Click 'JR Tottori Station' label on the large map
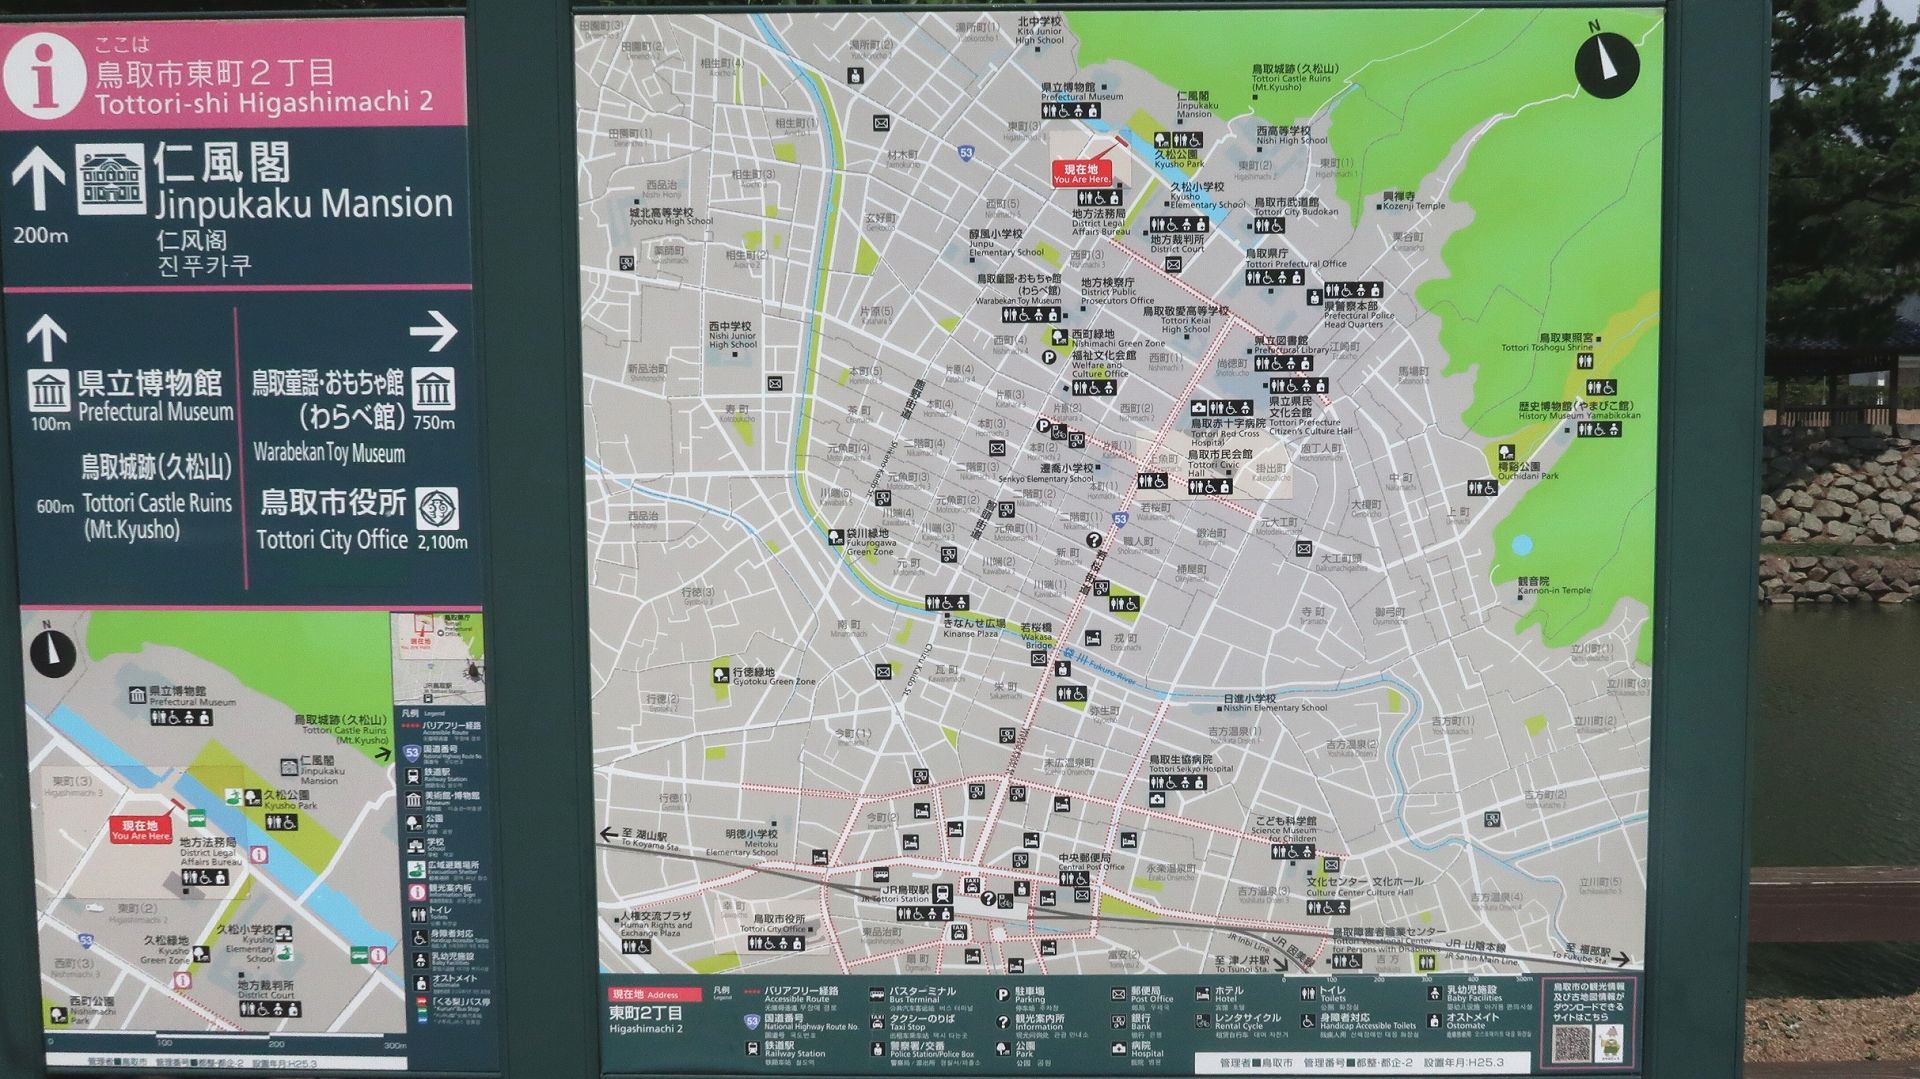Screen dimensions: 1920x1079 (895, 900)
